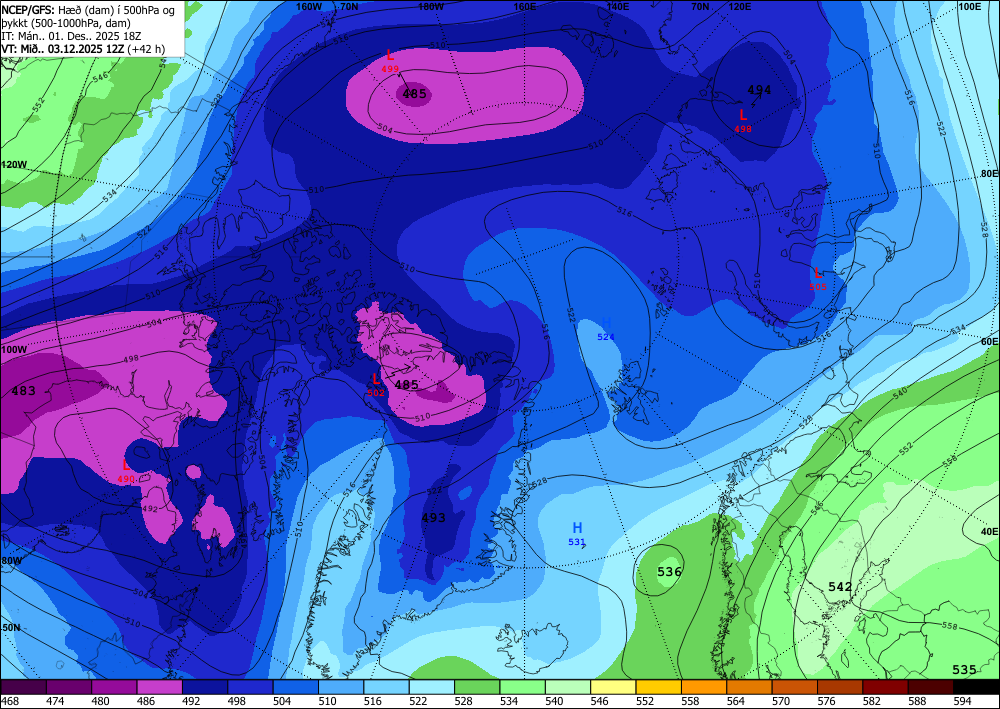
Task: Click the 485 value beside L 499
Action: (x=415, y=94)
